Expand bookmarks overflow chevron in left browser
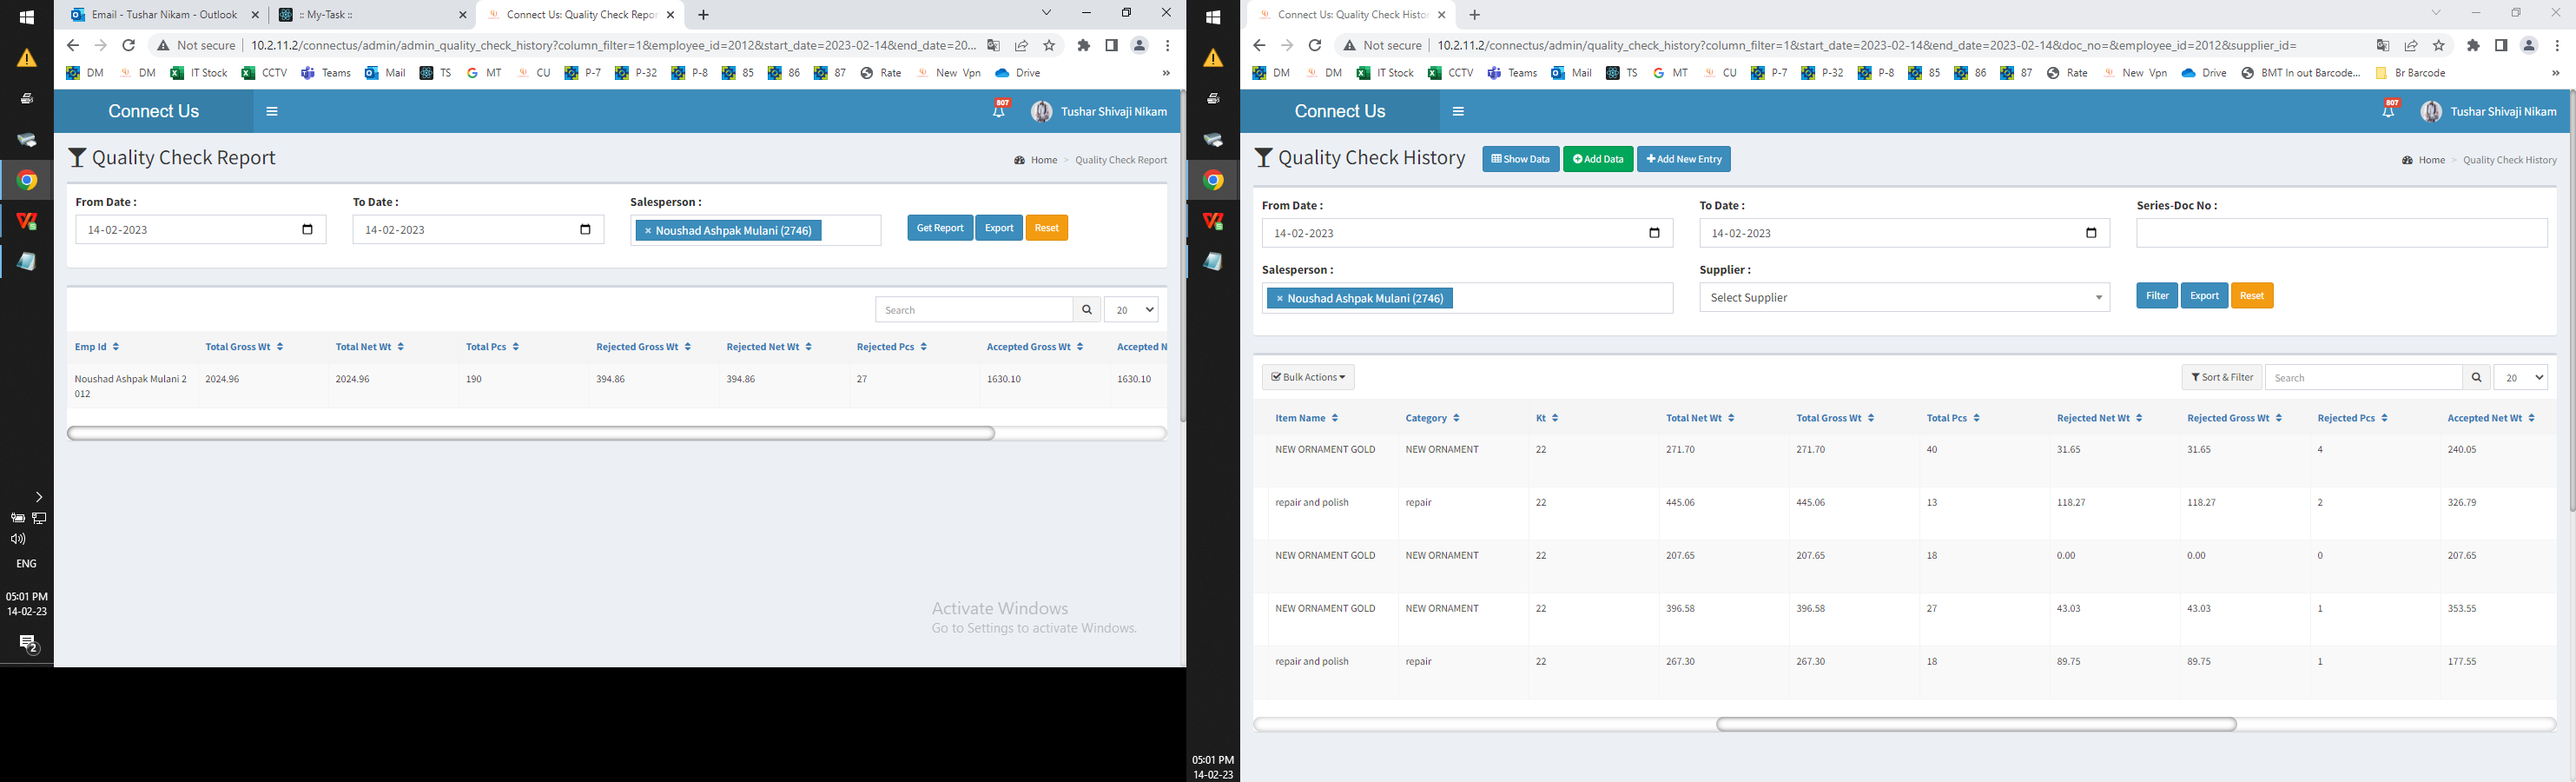The height and width of the screenshot is (782, 2576). click(x=1166, y=73)
